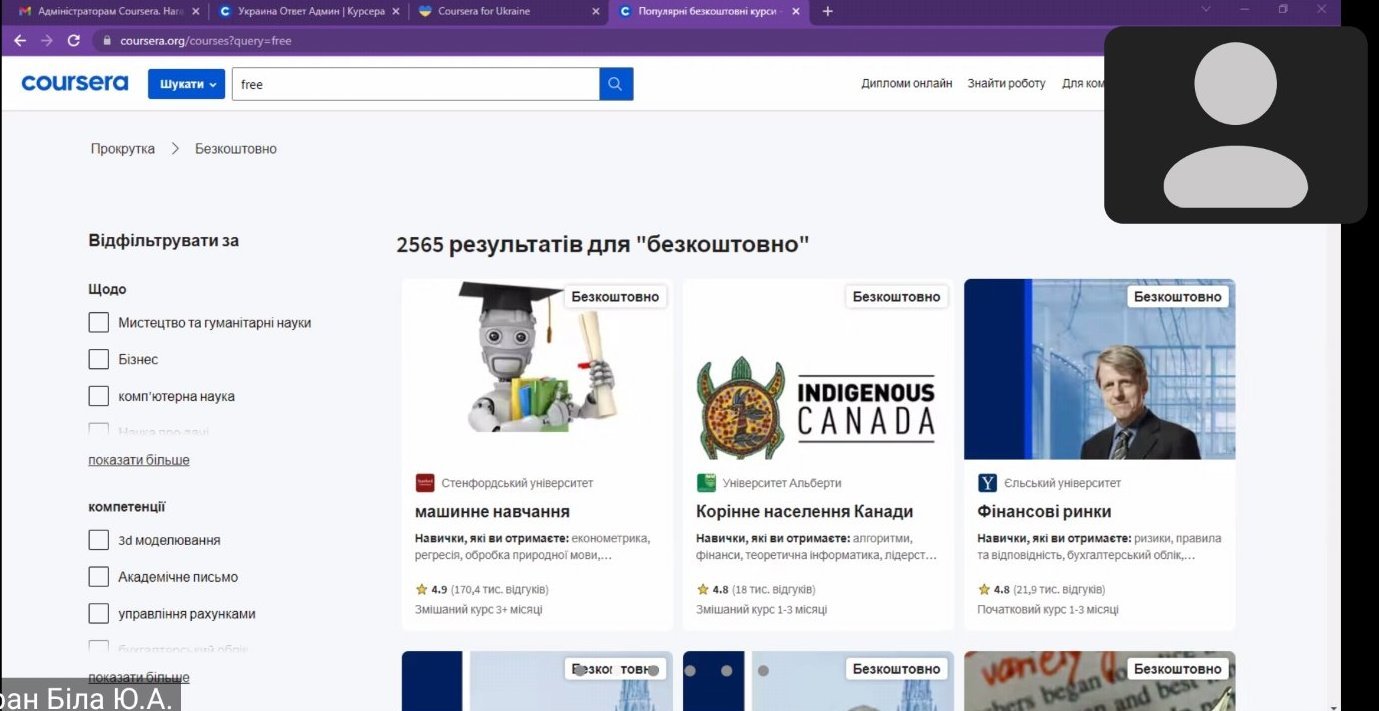Expand показати більше under Щодо
Viewport: 1379px width, 711px height.
(139, 460)
